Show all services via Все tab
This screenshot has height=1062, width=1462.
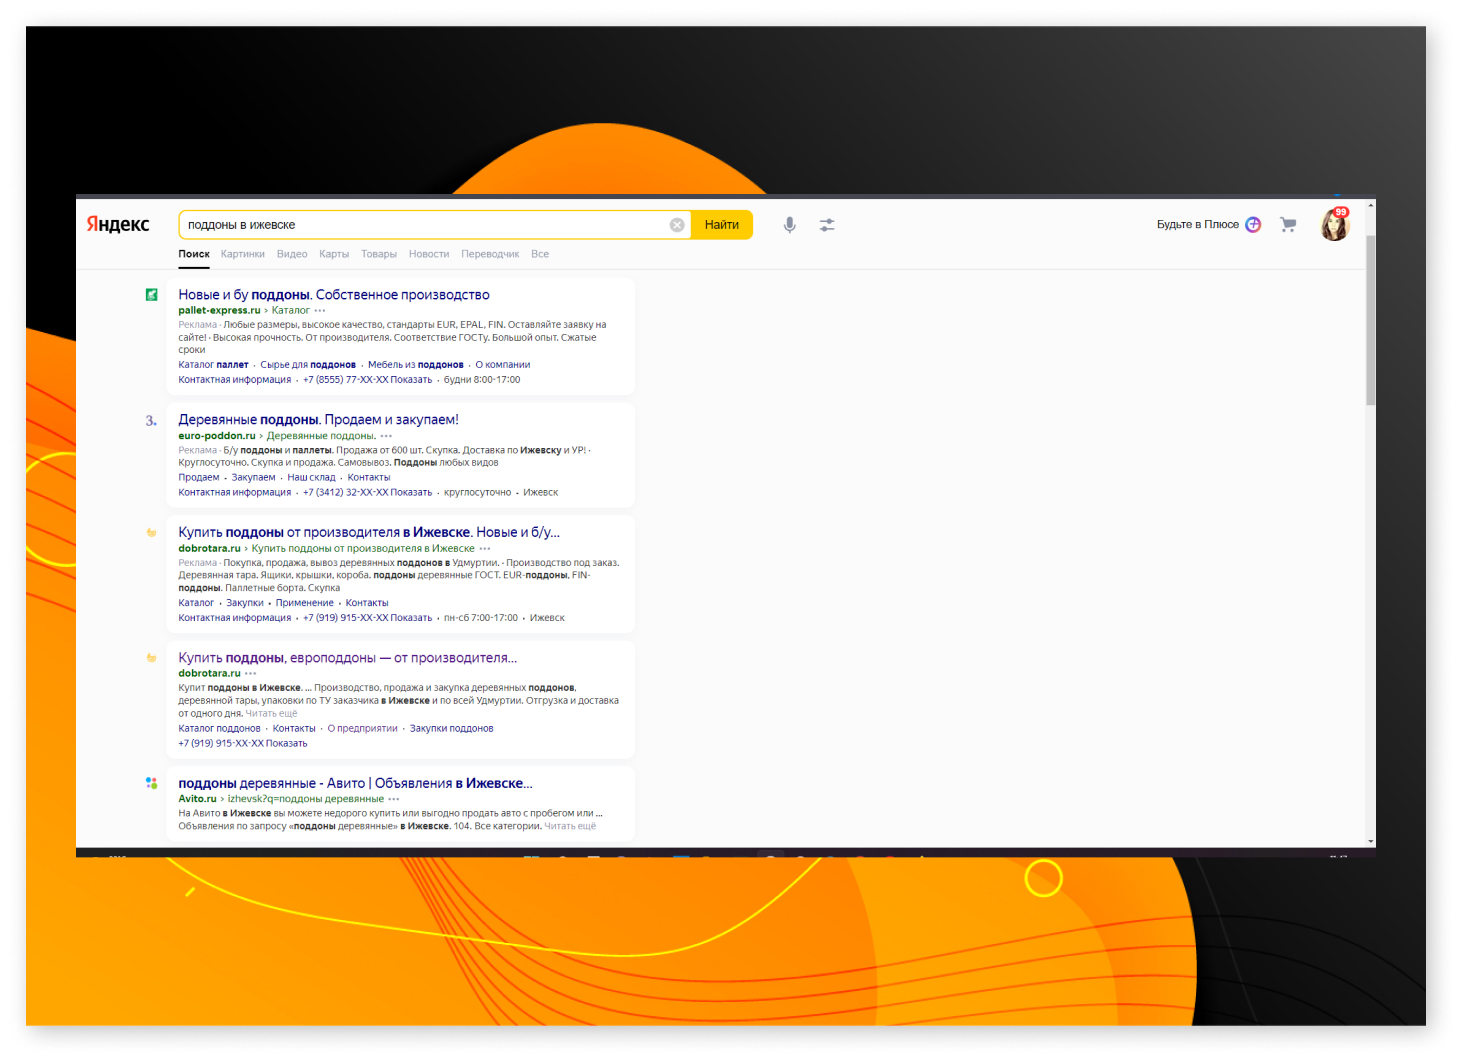[x=540, y=254]
